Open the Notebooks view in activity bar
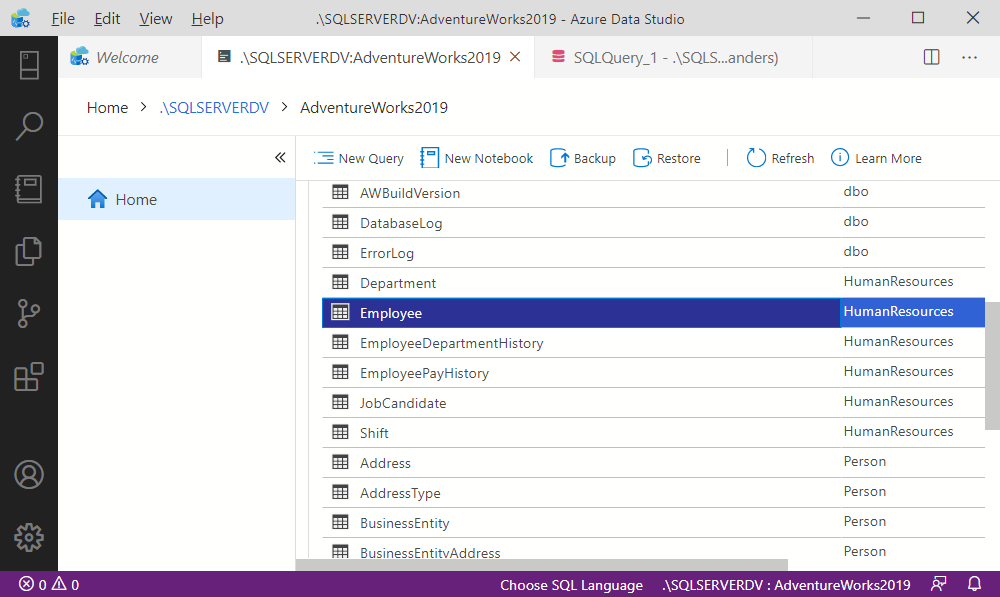1000x597 pixels. (29, 189)
